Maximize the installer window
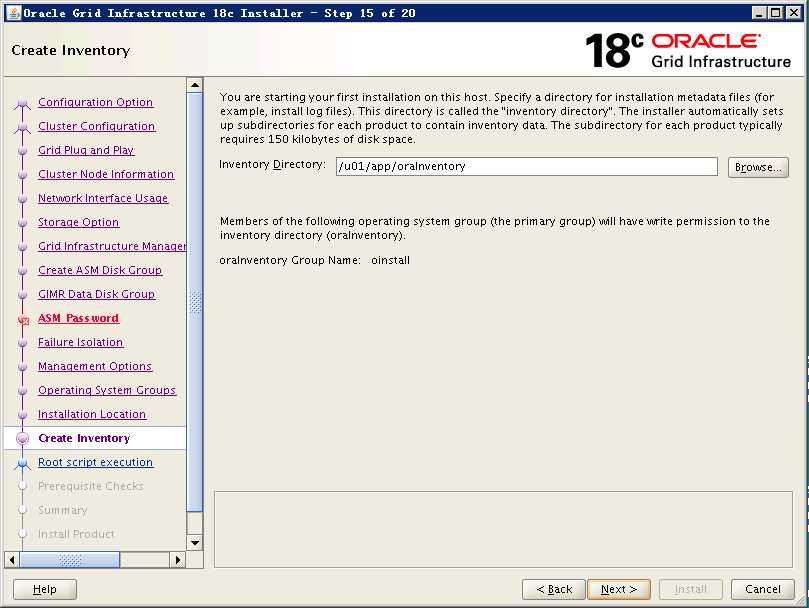This screenshot has height=608, width=809. pos(776,13)
